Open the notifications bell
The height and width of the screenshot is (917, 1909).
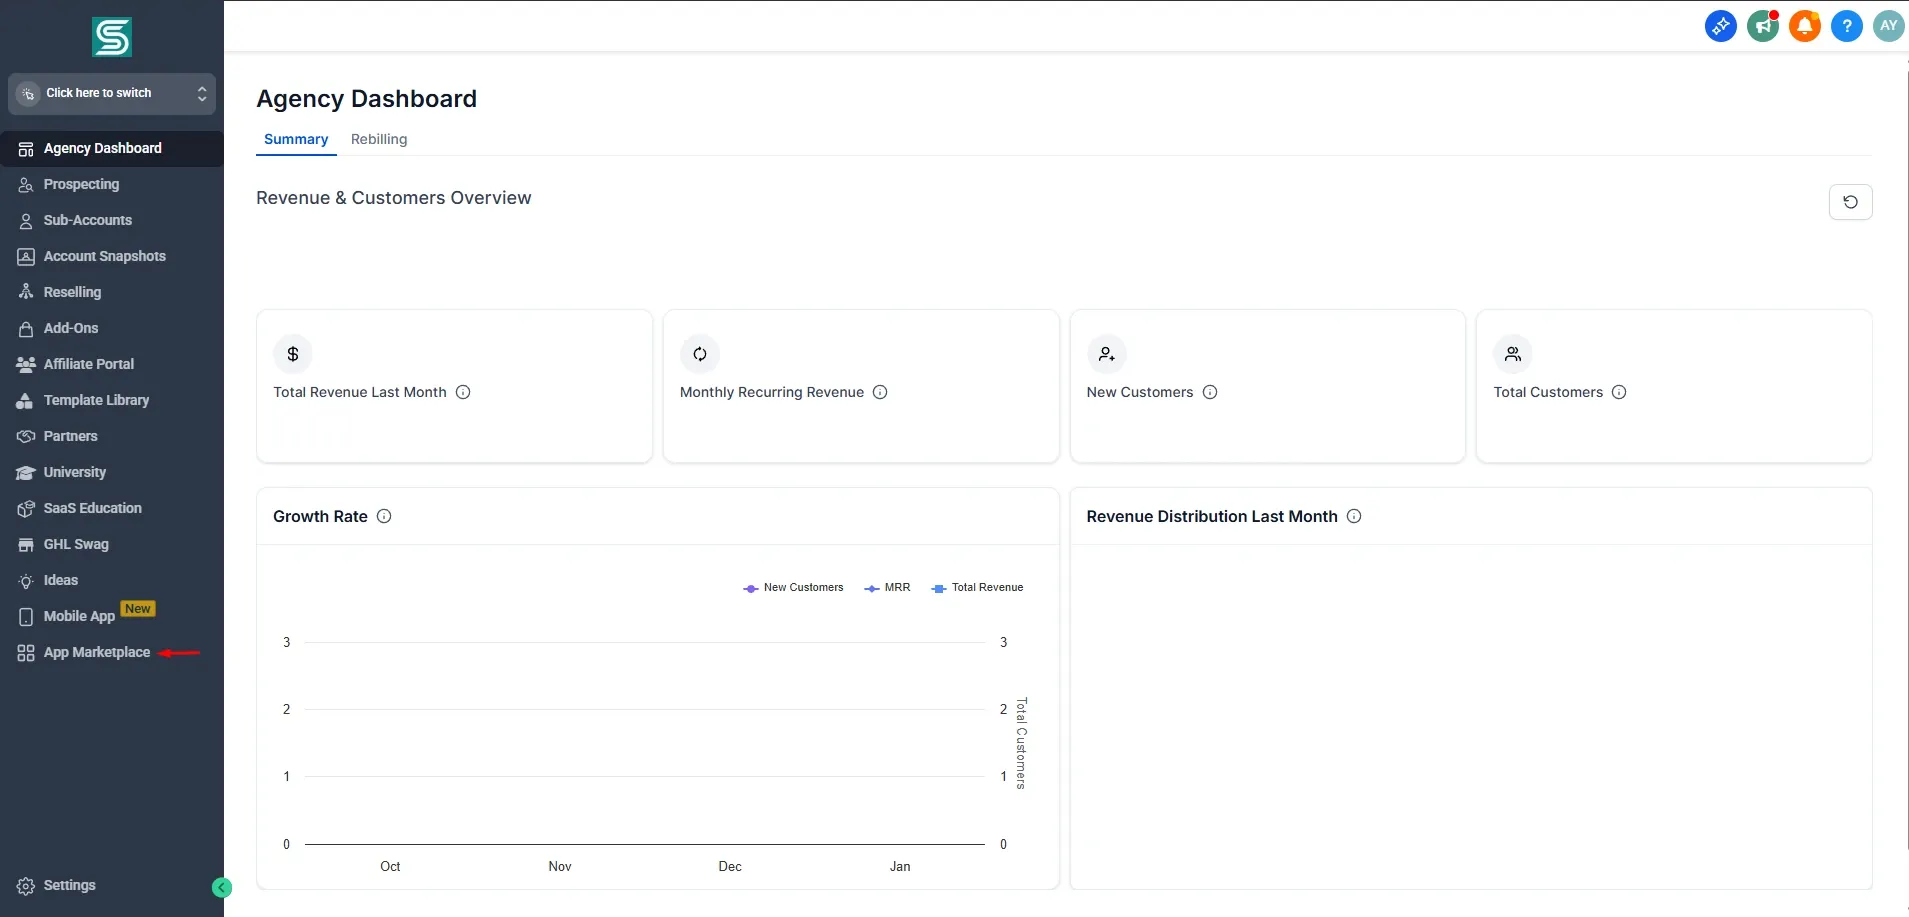pyautogui.click(x=1805, y=26)
